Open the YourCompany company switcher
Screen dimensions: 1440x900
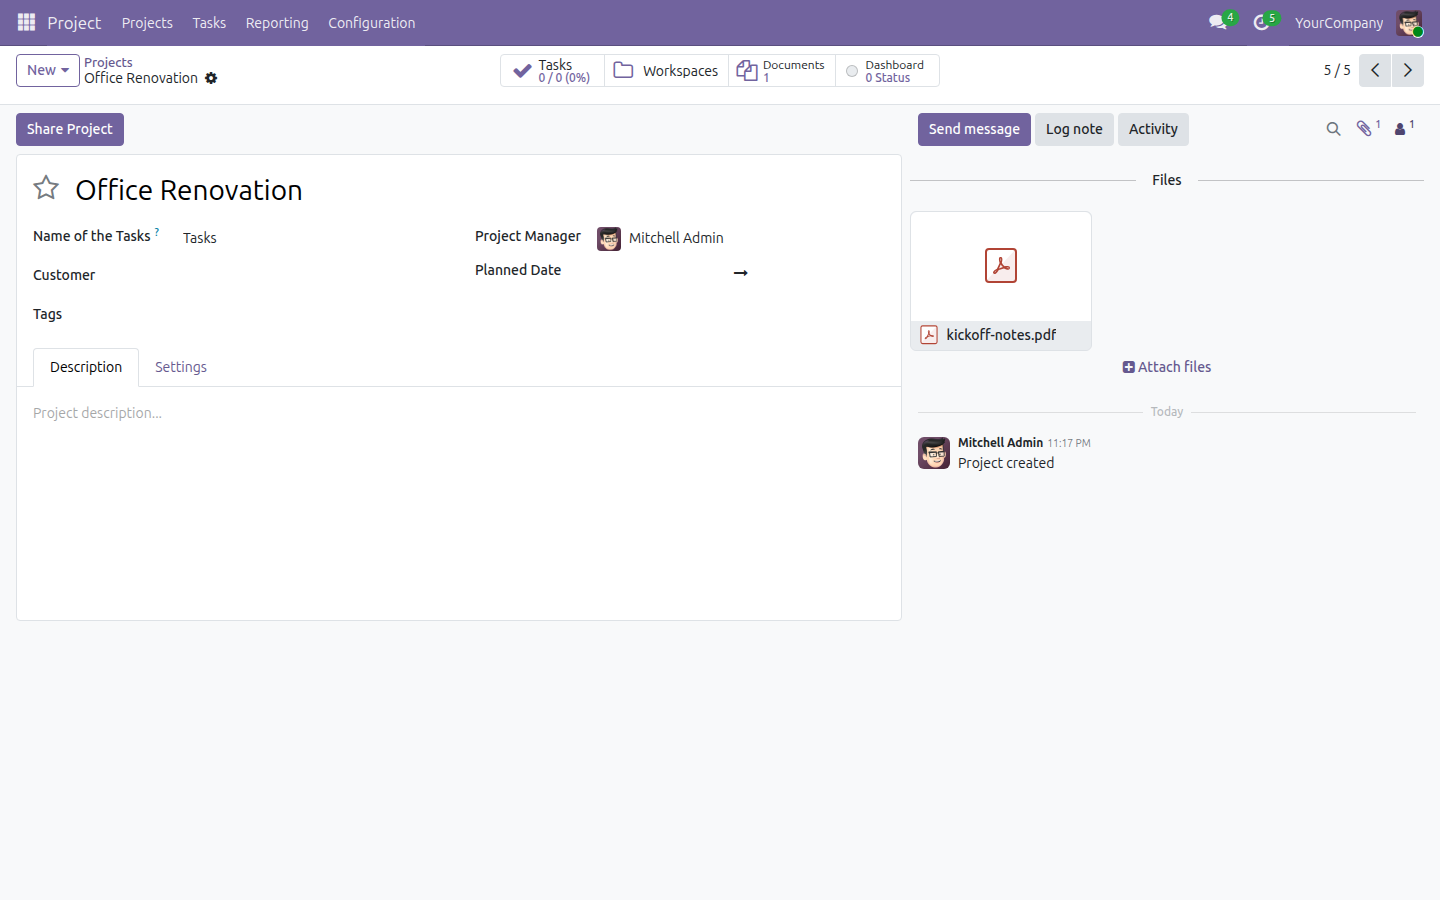pos(1339,23)
